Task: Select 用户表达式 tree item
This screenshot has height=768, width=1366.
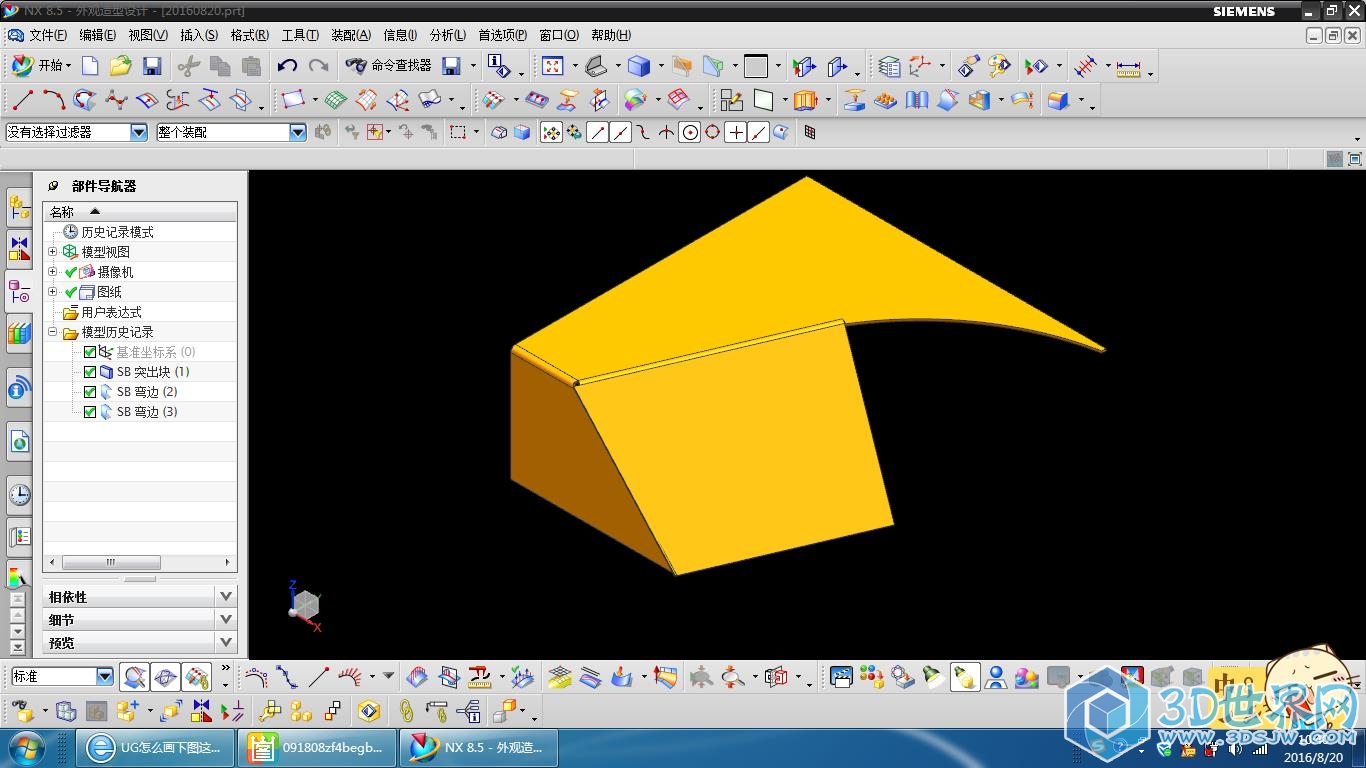Action: pos(111,312)
